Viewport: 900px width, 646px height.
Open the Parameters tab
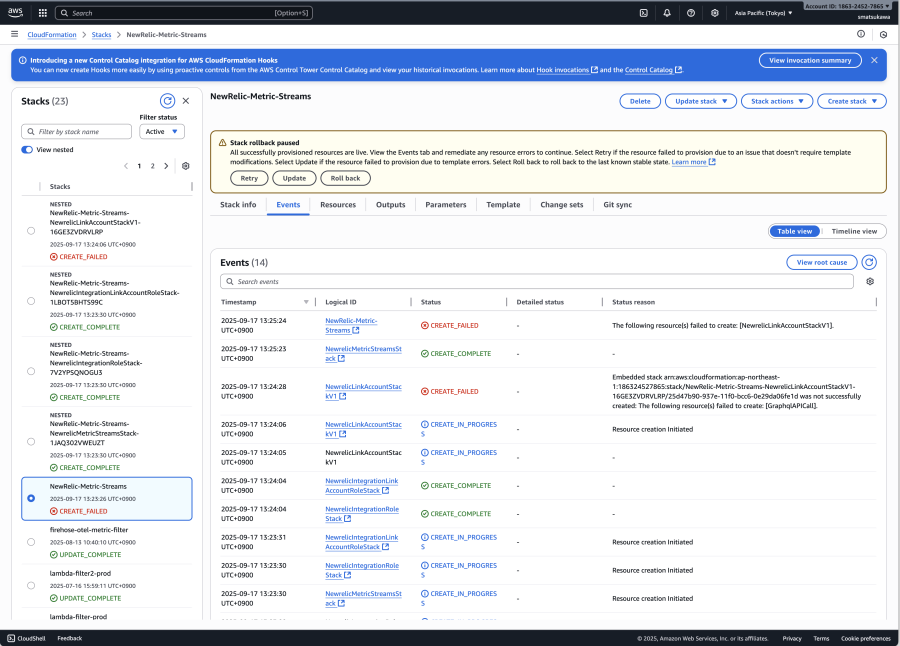click(x=446, y=204)
